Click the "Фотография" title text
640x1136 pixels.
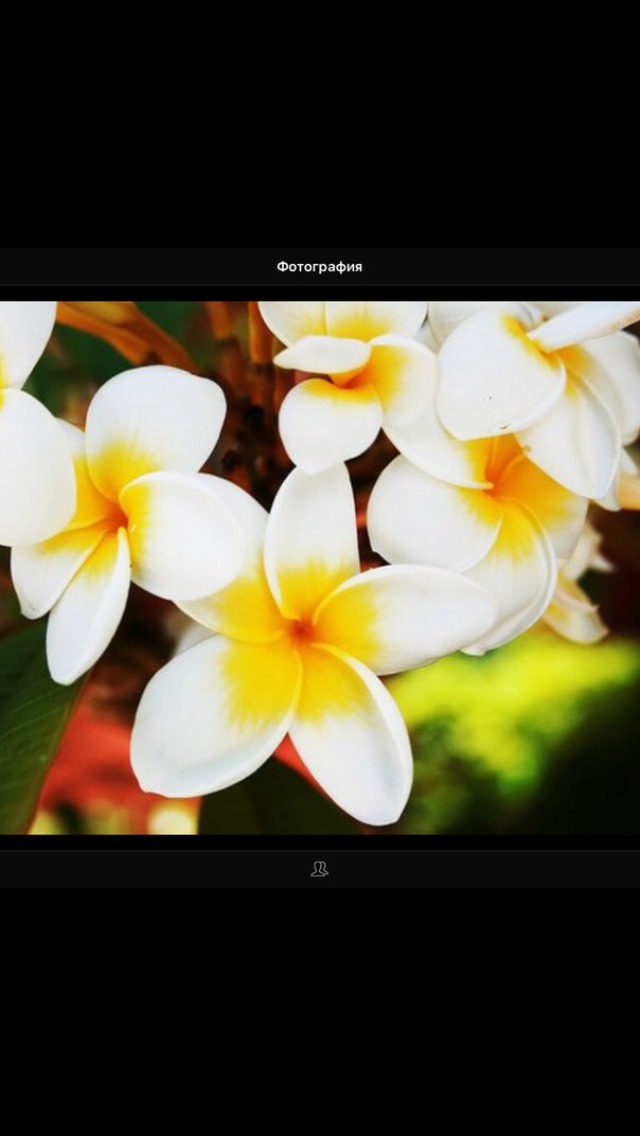[319, 267]
